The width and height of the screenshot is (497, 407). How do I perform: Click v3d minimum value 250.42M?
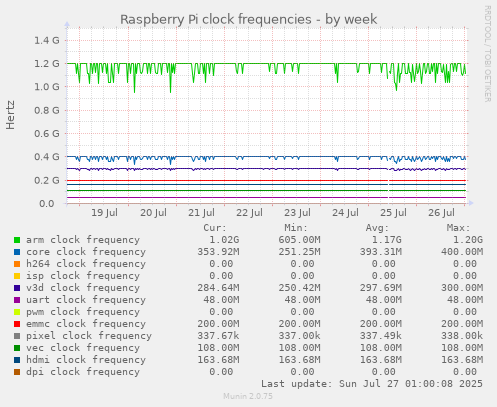(x=299, y=288)
